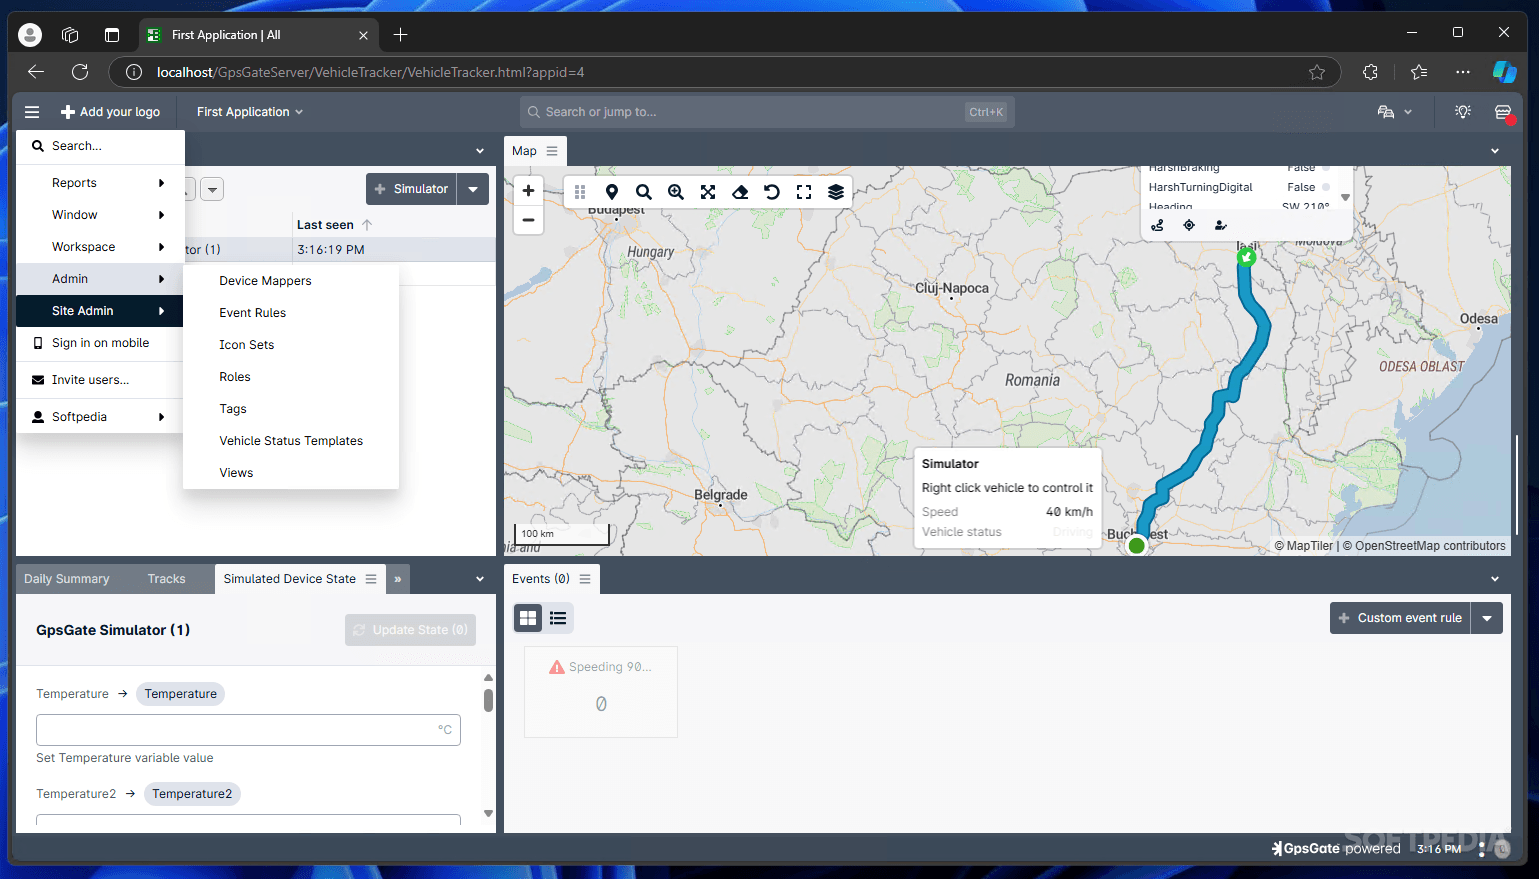
Task: Click the Search or jump to field
Action: point(767,112)
